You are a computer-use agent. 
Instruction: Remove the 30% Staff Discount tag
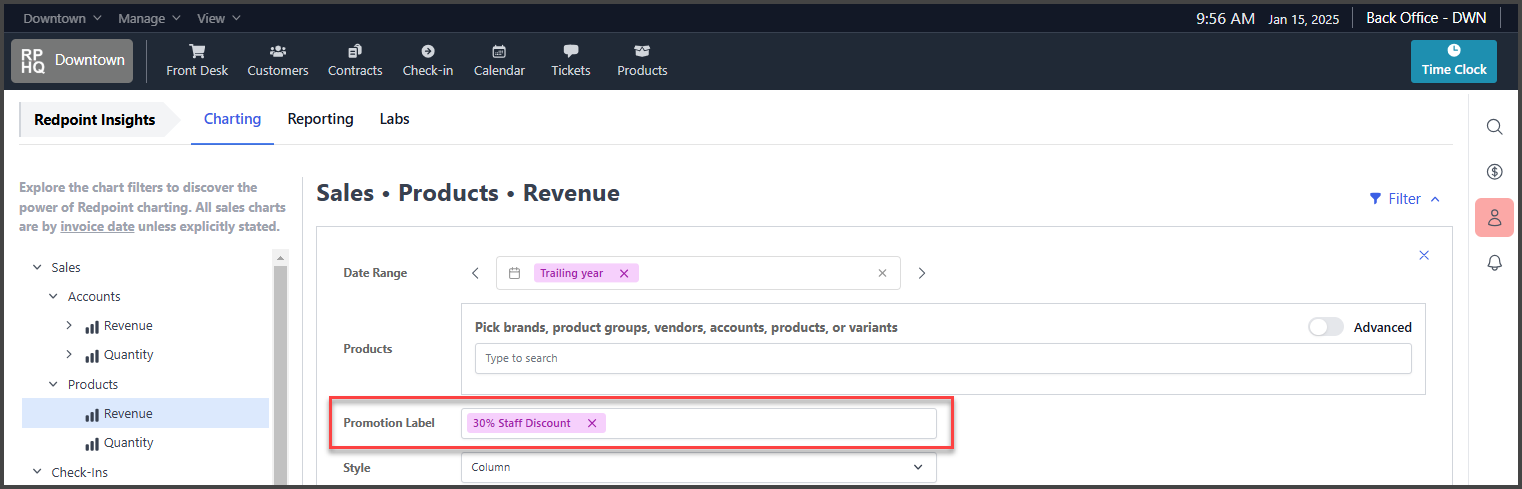click(592, 423)
